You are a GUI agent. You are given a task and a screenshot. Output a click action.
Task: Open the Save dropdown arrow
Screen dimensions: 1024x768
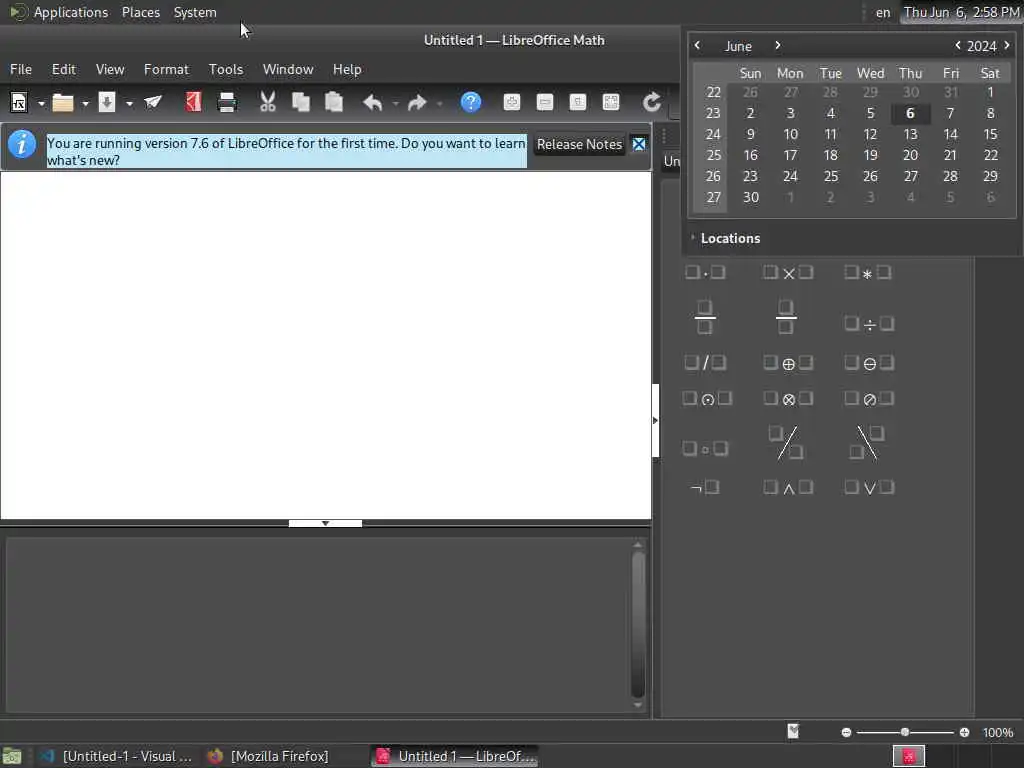(129, 103)
